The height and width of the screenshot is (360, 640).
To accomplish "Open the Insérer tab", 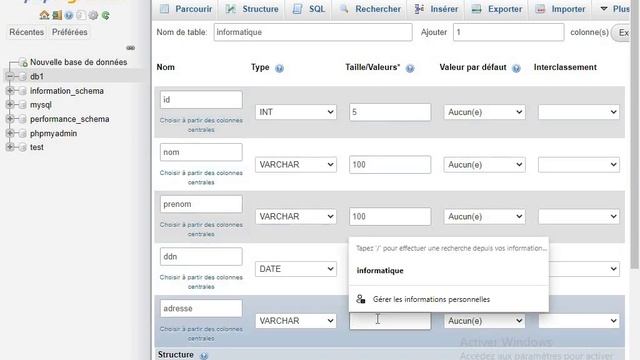I will [436, 9].
